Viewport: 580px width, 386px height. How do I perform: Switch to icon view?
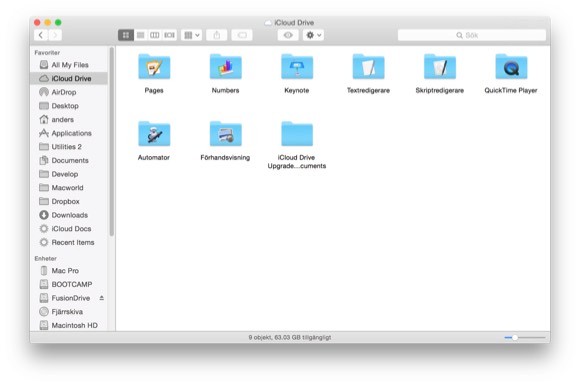point(126,35)
